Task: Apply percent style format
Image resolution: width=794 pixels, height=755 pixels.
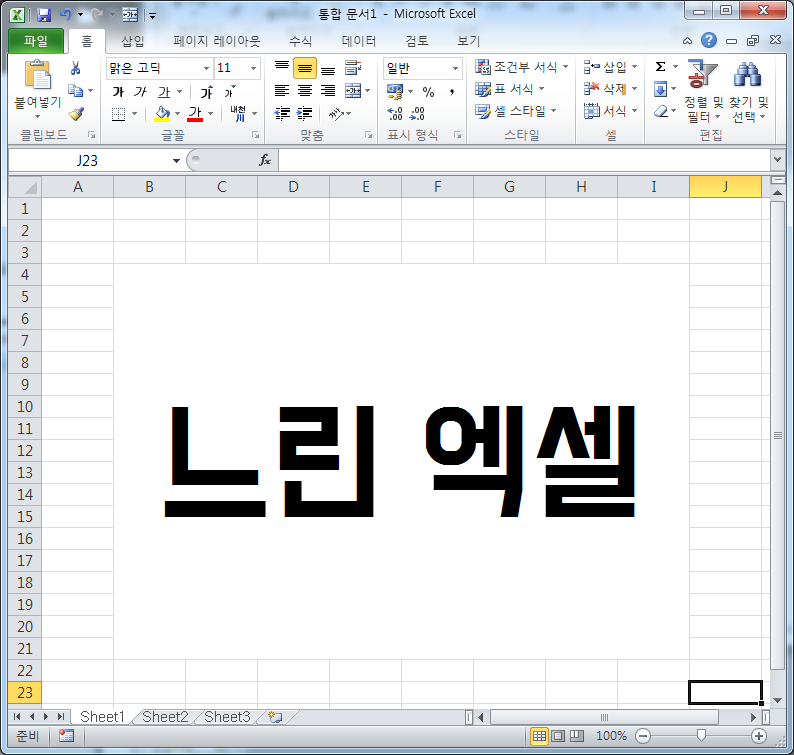Action: tap(428, 92)
